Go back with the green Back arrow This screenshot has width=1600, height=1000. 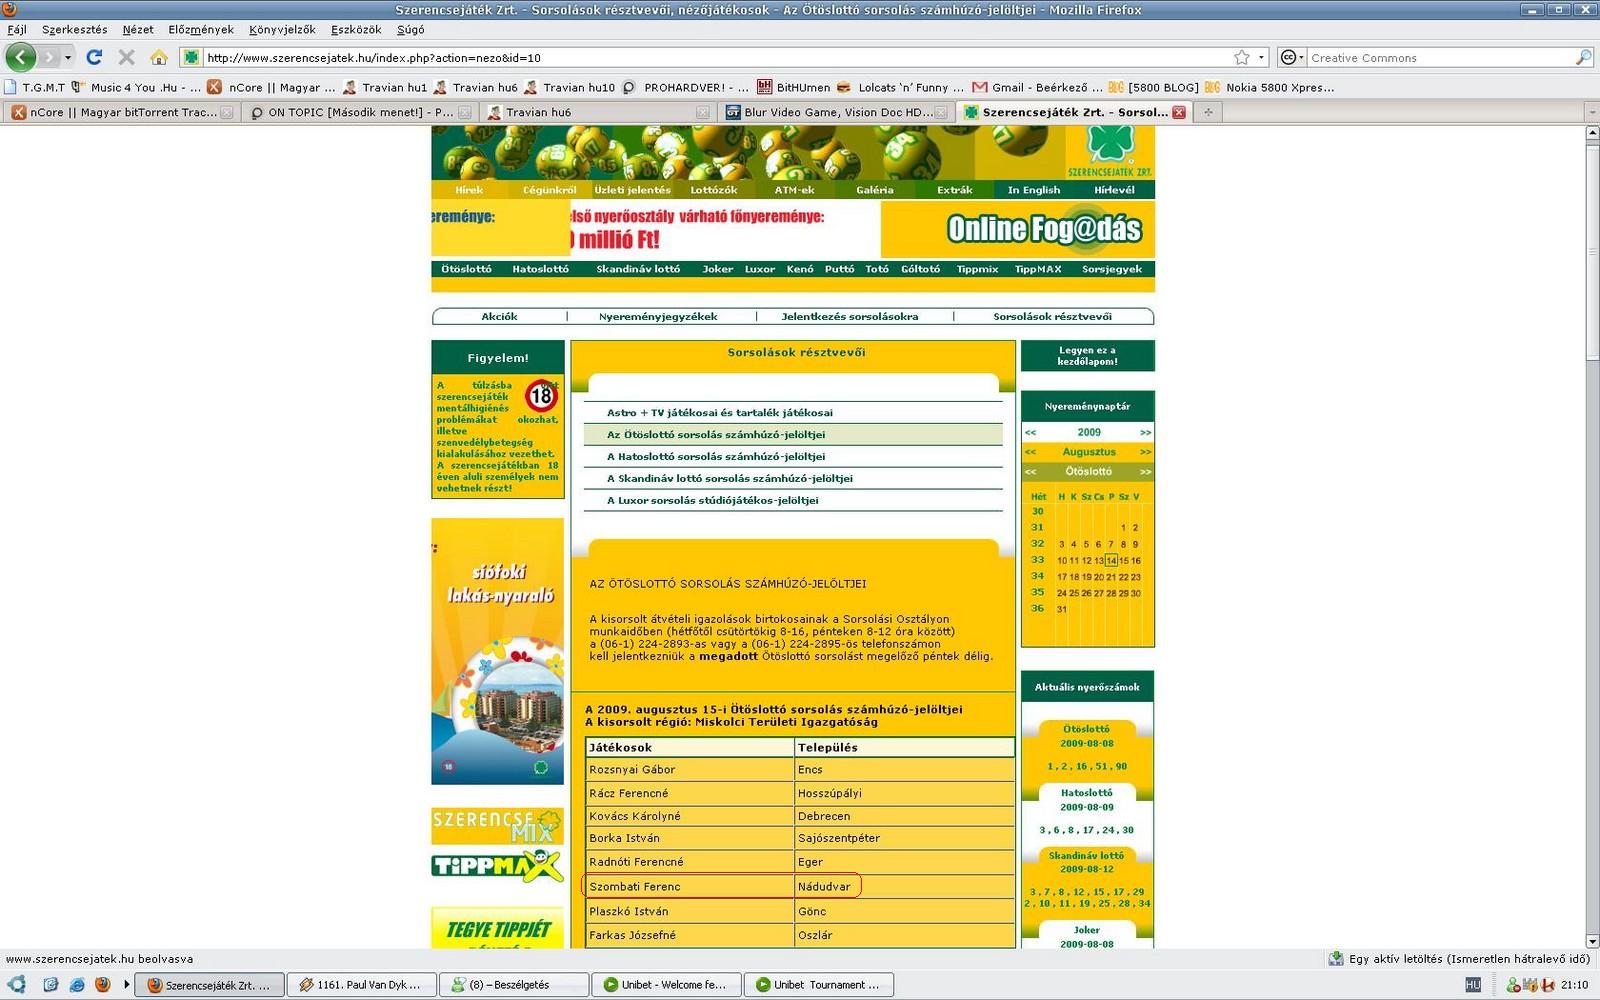(x=21, y=57)
